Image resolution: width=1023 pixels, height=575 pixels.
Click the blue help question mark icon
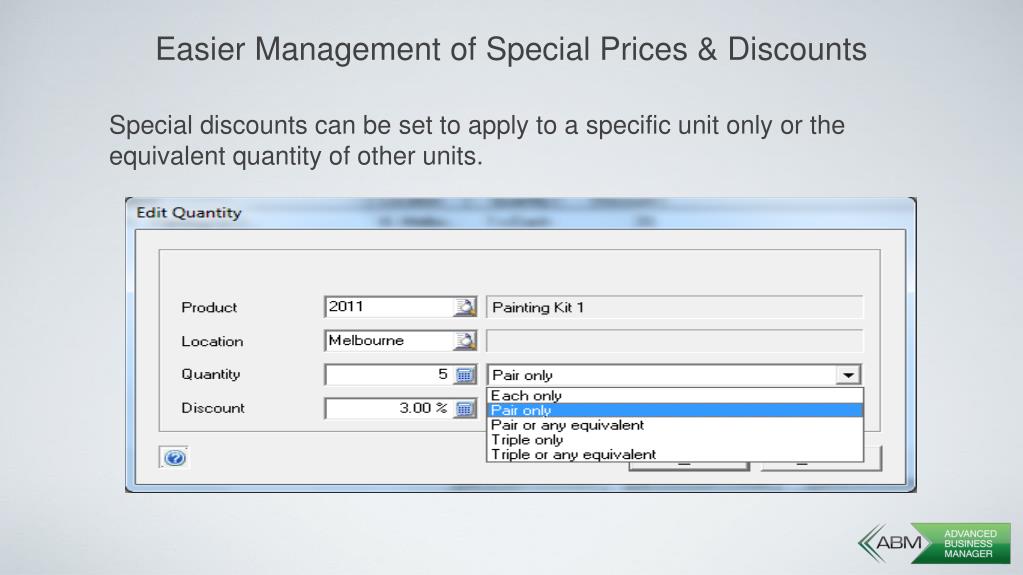tap(174, 458)
